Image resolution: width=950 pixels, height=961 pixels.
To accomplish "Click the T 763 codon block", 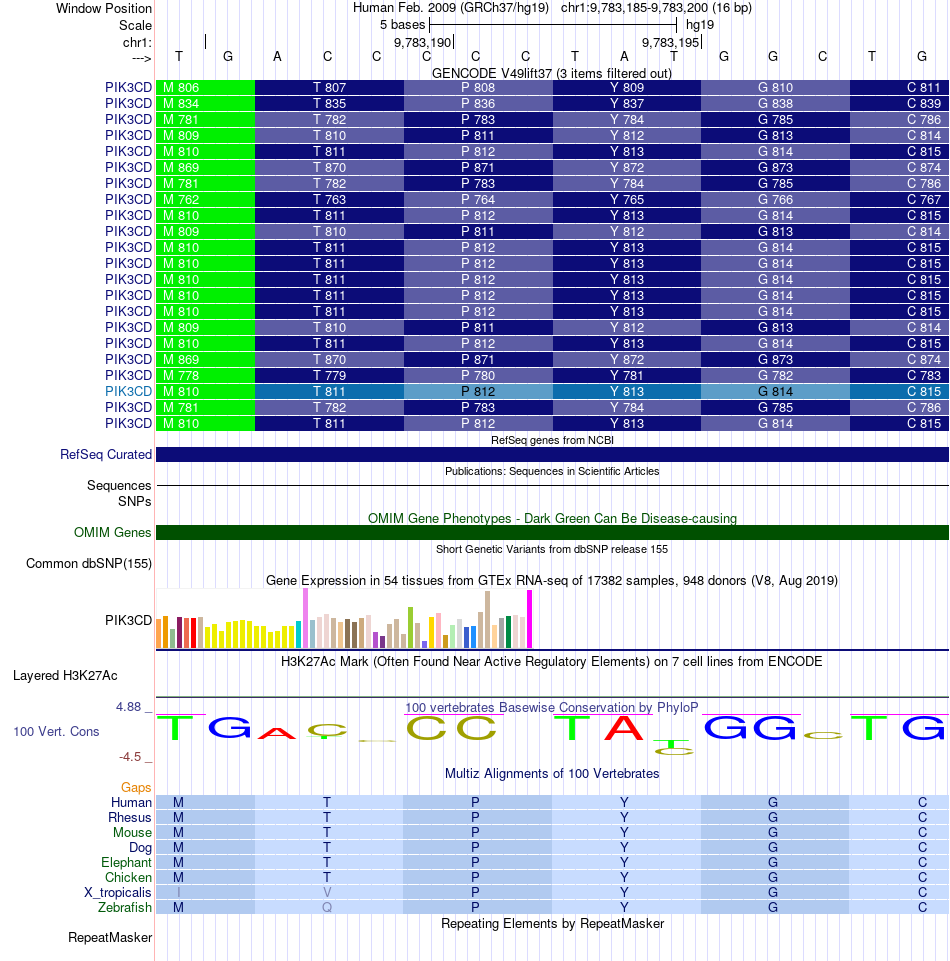I will point(329,199).
